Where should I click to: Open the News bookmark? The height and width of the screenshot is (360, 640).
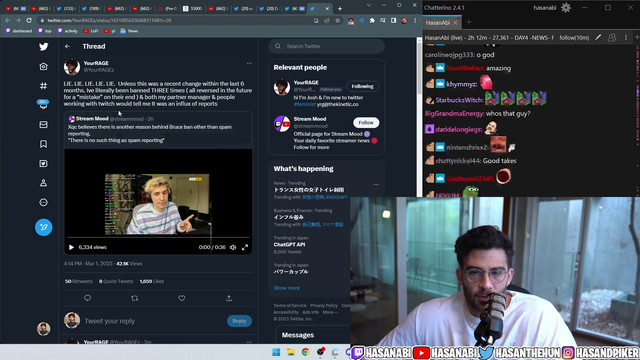tap(129, 31)
